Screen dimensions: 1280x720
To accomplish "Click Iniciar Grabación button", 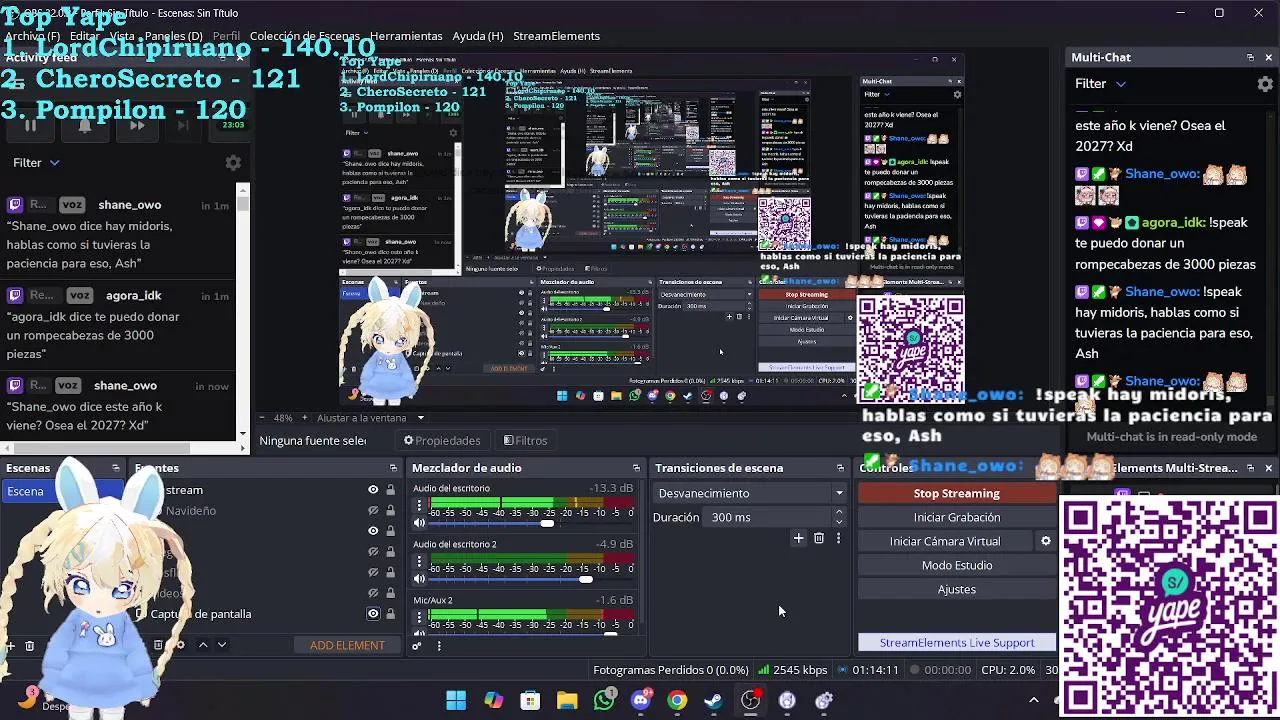I will 956,517.
